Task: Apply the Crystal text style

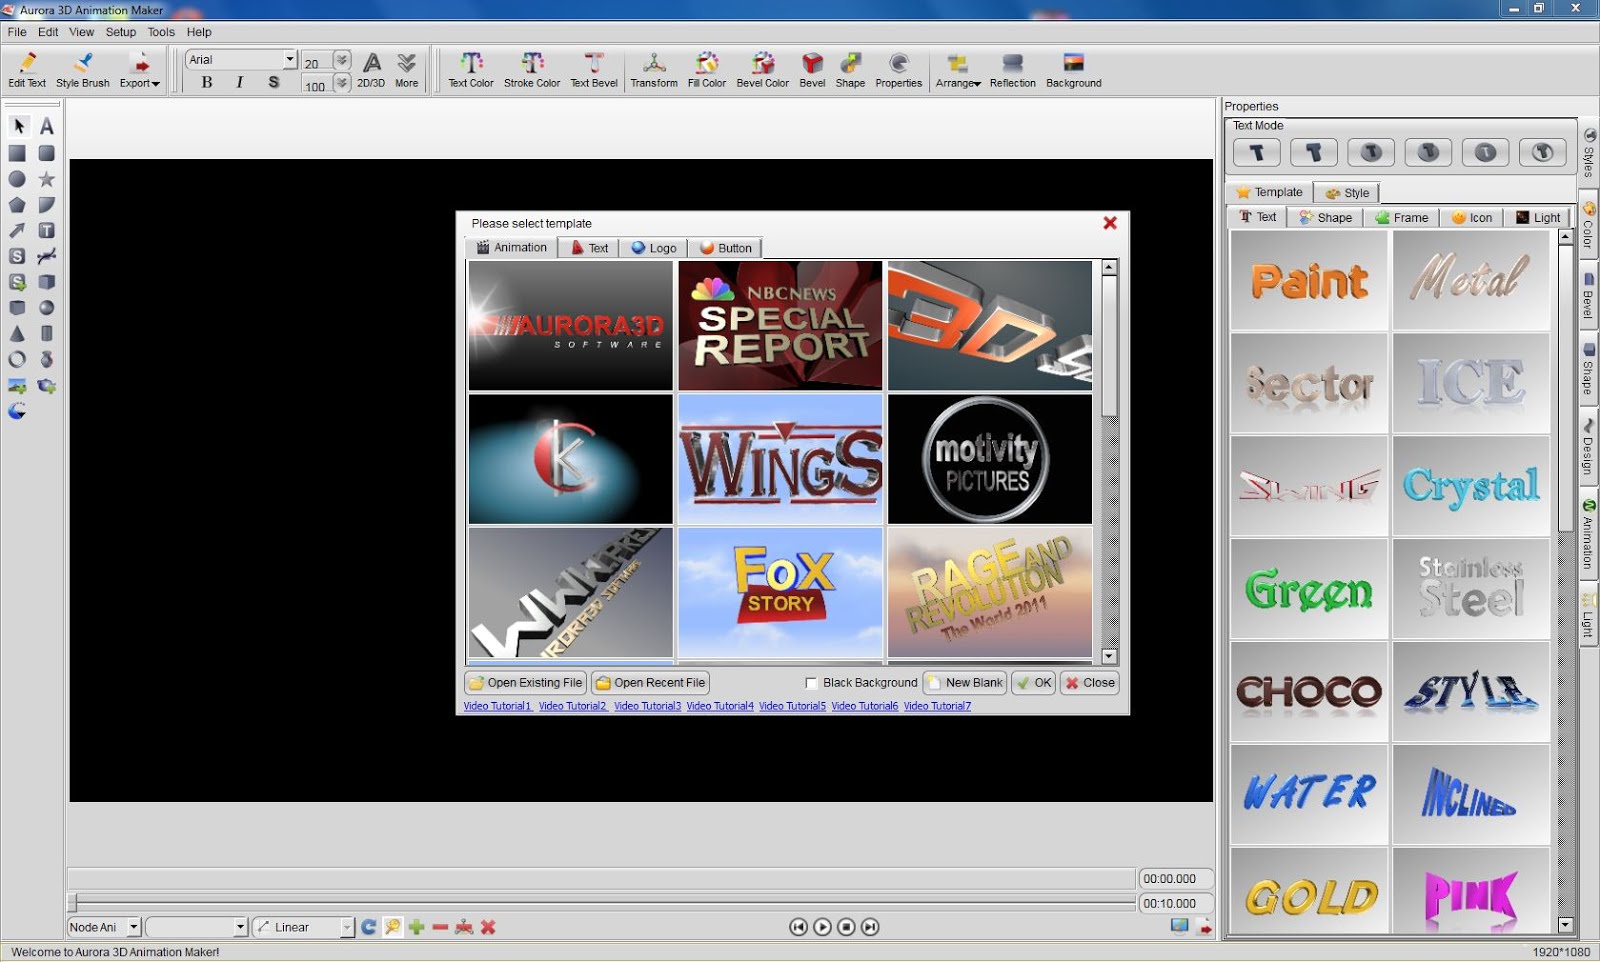Action: pos(1471,485)
